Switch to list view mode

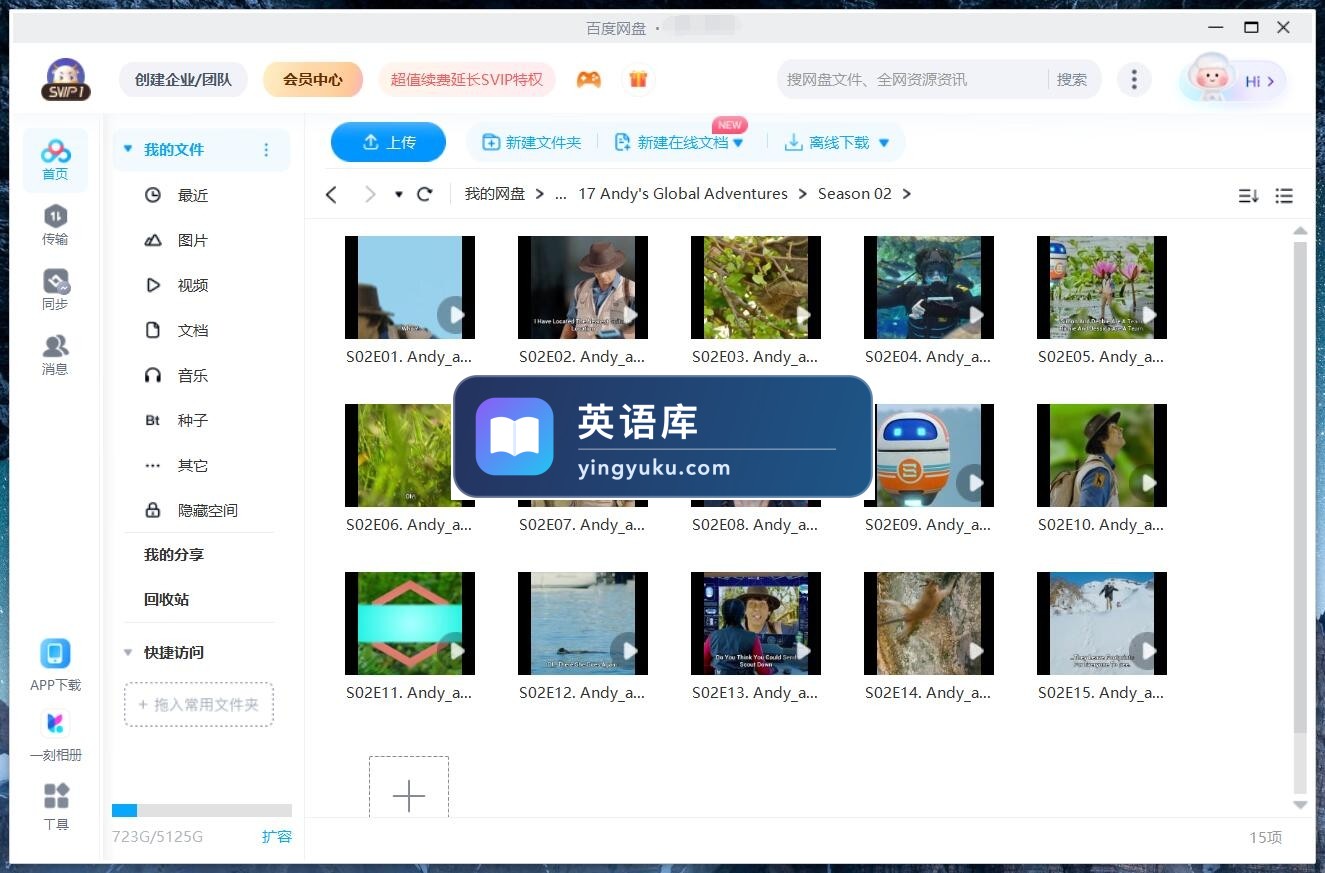pos(1284,196)
